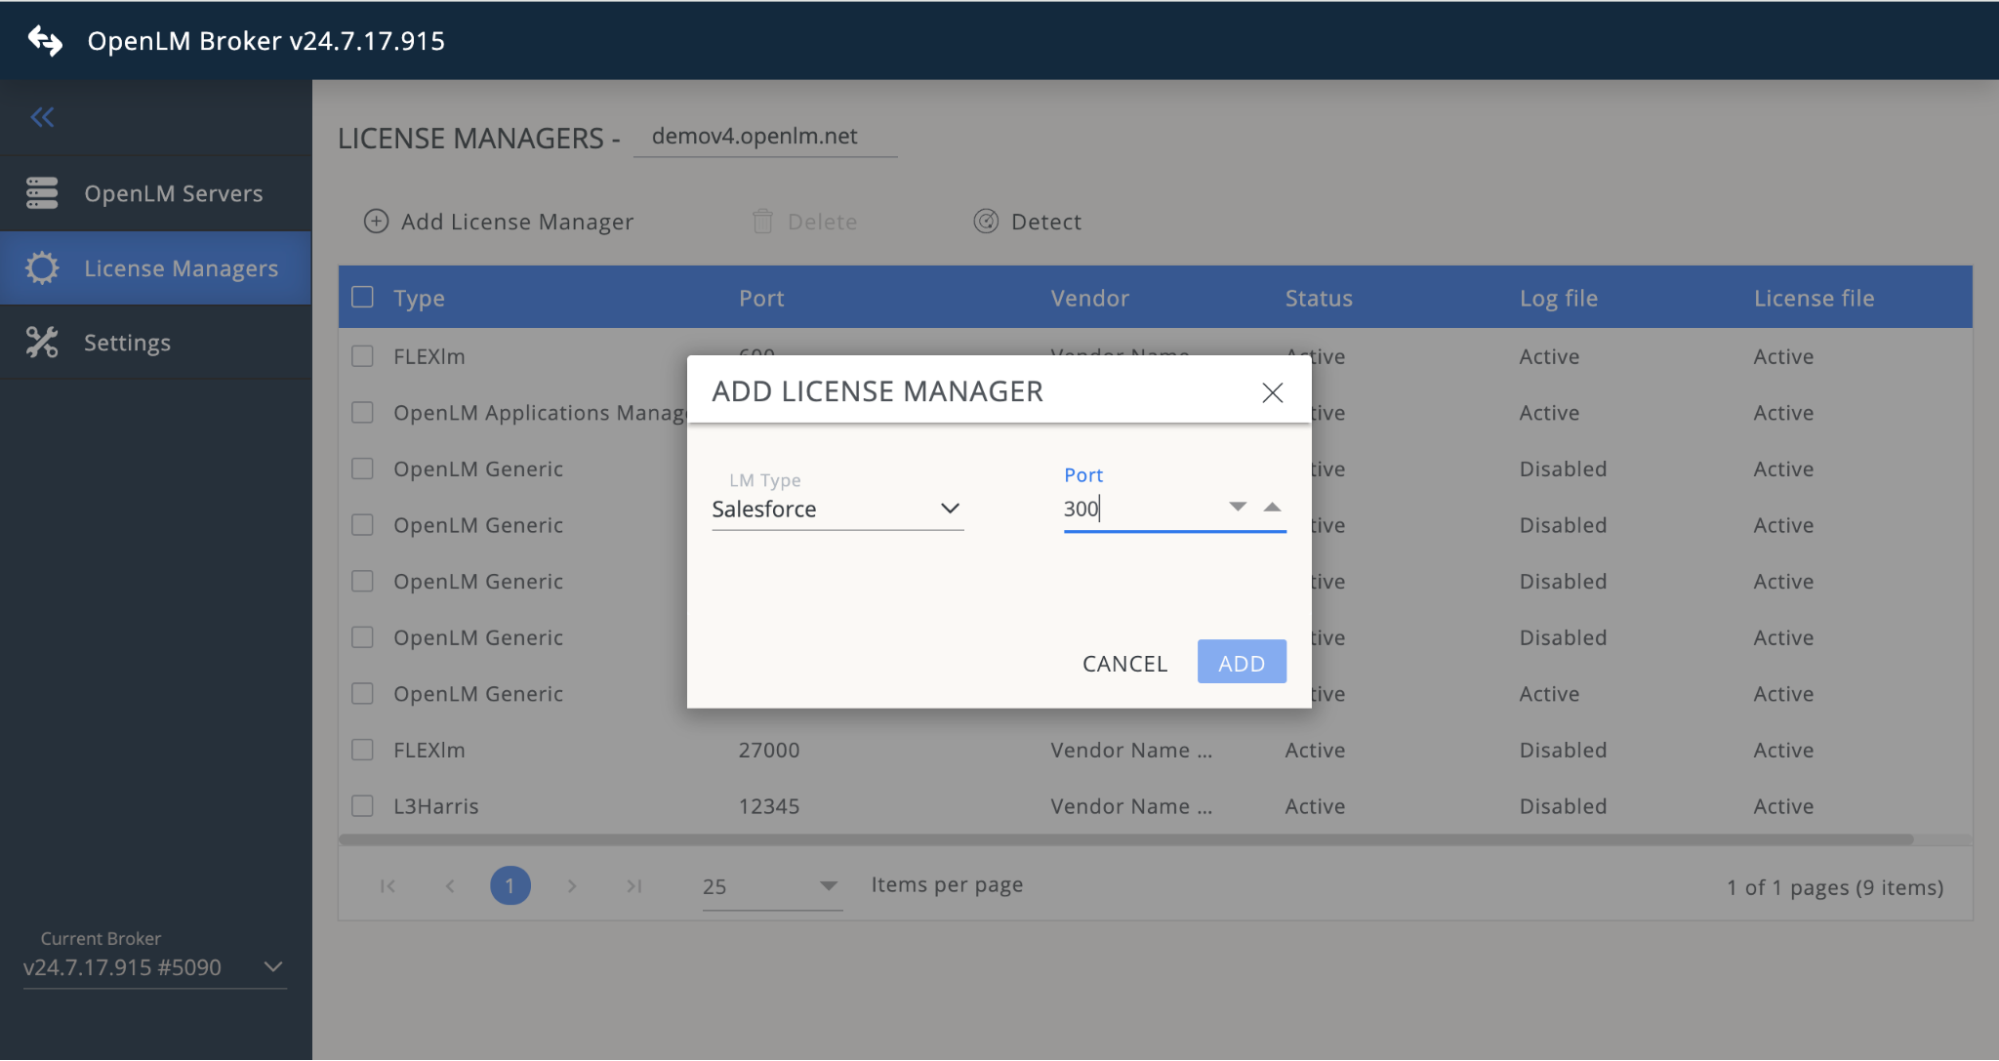Image resolution: width=1999 pixels, height=1061 pixels.
Task: Collapse the sidebar using the double-chevron icon
Action: click(x=42, y=117)
